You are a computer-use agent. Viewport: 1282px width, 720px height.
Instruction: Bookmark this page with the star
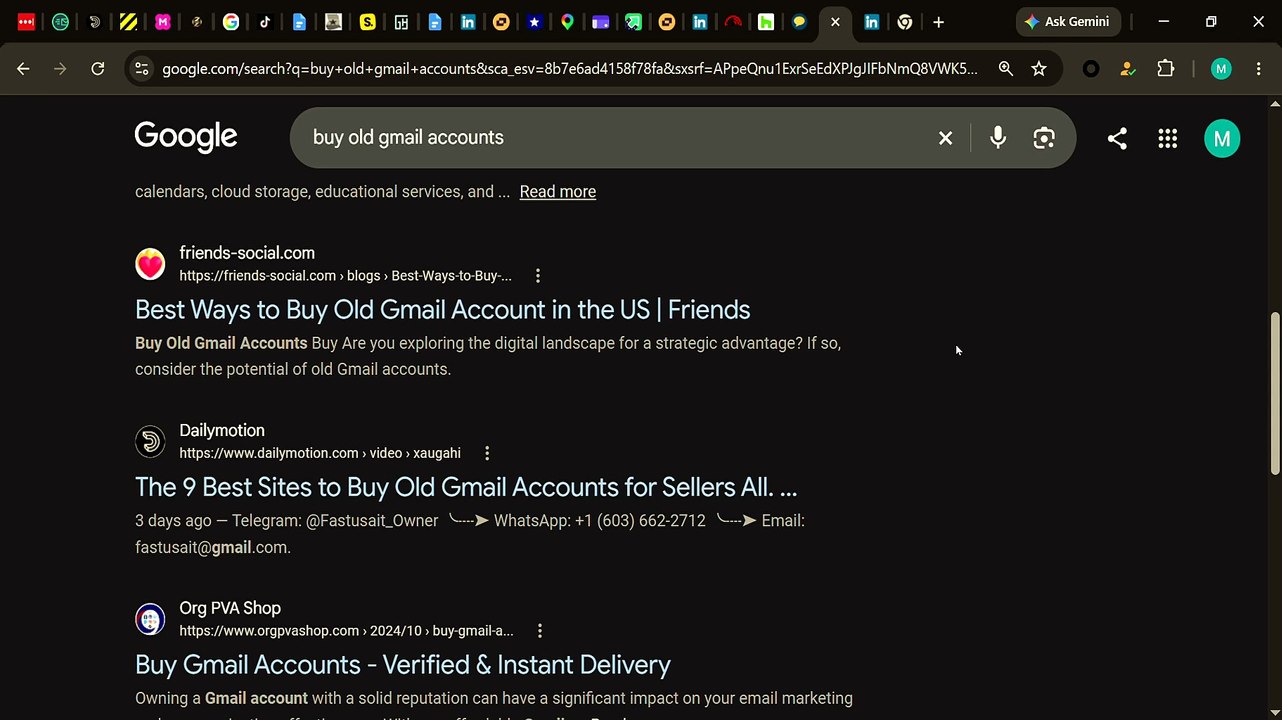(x=1039, y=69)
